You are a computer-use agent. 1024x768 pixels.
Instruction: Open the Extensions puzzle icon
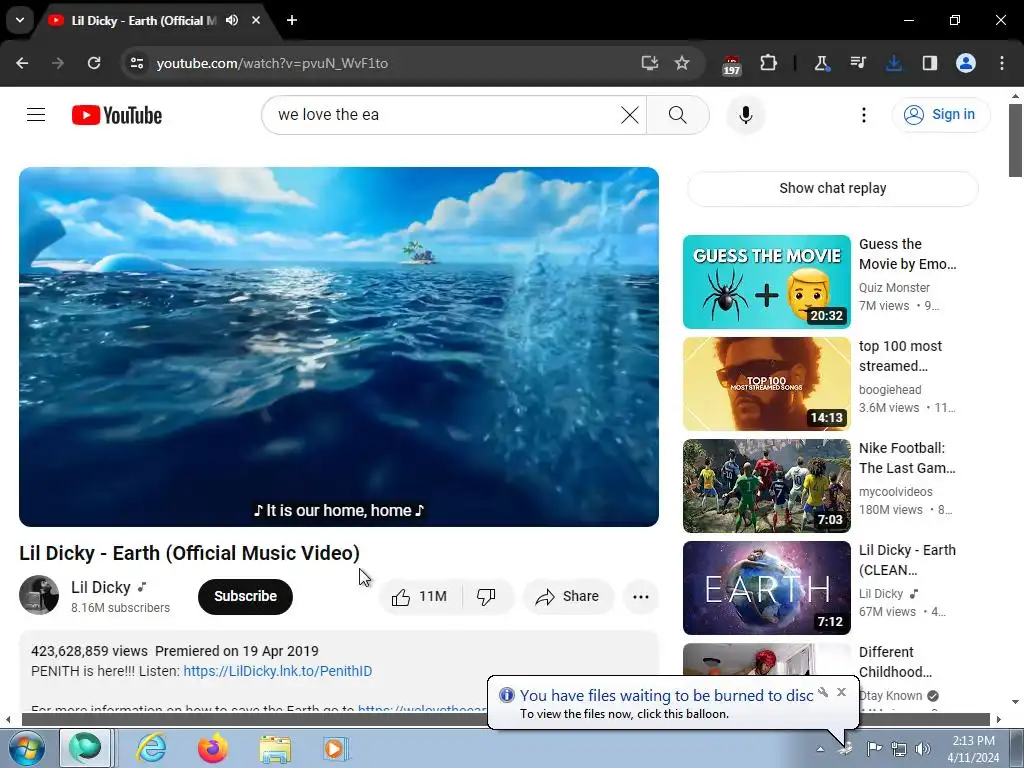[x=769, y=63]
